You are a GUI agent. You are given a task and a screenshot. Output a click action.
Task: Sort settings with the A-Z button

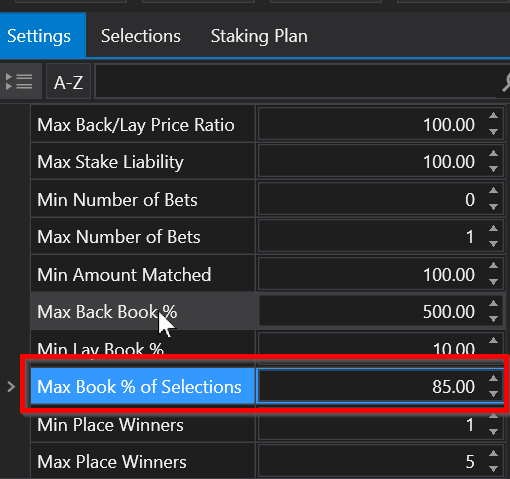tap(68, 82)
